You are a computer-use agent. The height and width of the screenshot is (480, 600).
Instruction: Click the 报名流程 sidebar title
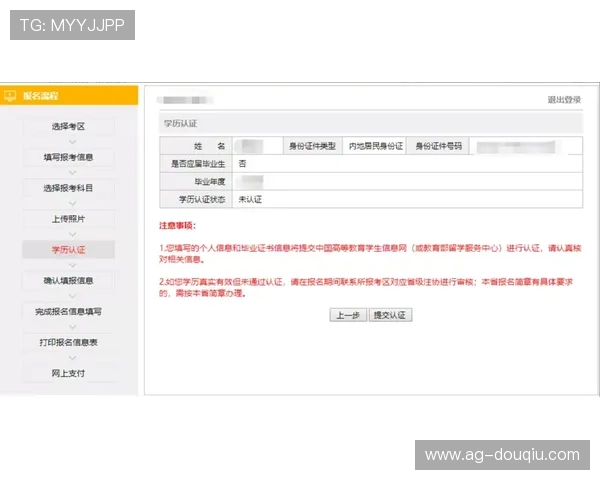pyautogui.click(x=41, y=96)
